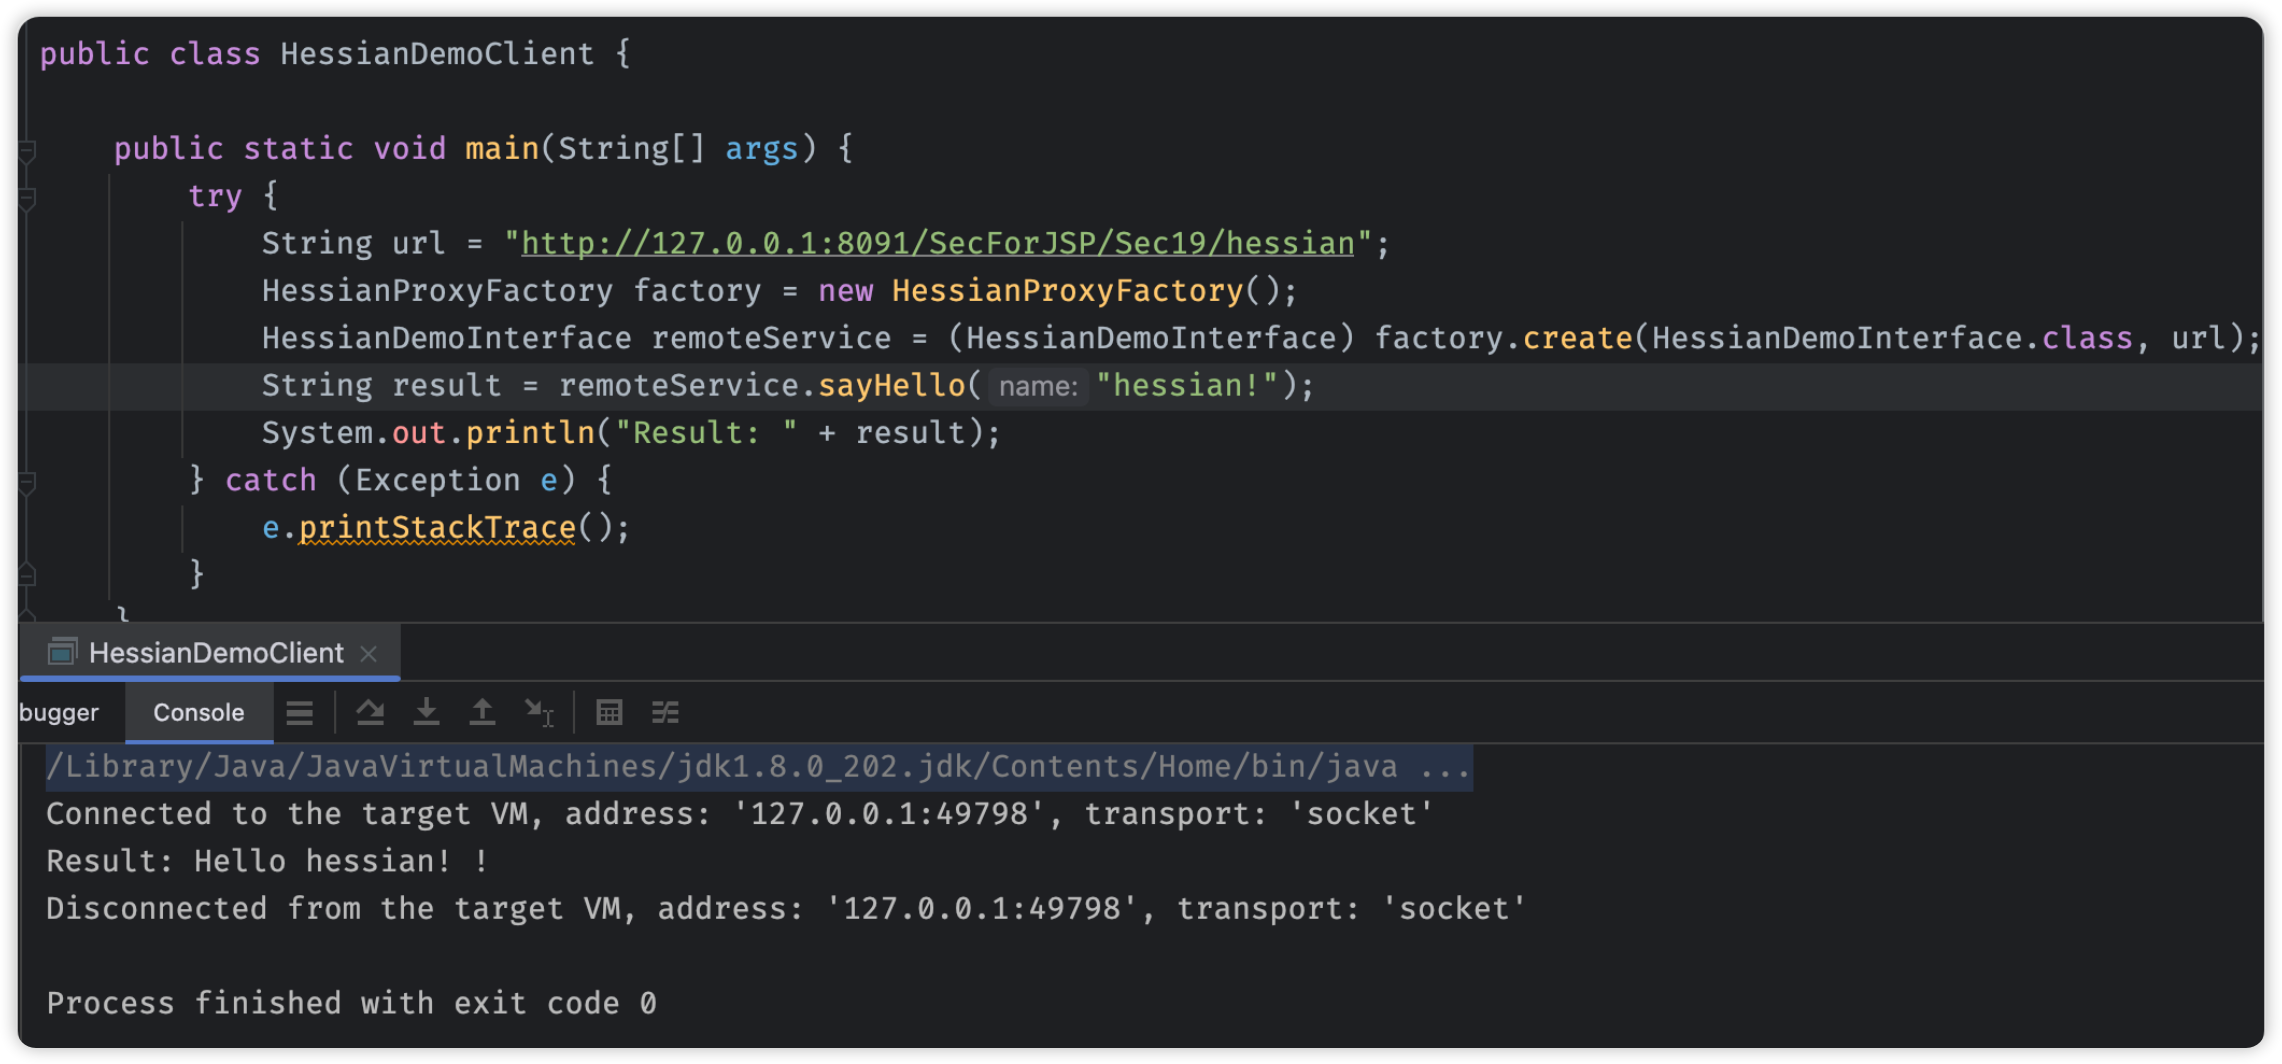This screenshot has height=1064, width=2282.
Task: Click HessianDemoInterface.class argument
Action: coord(1891,338)
